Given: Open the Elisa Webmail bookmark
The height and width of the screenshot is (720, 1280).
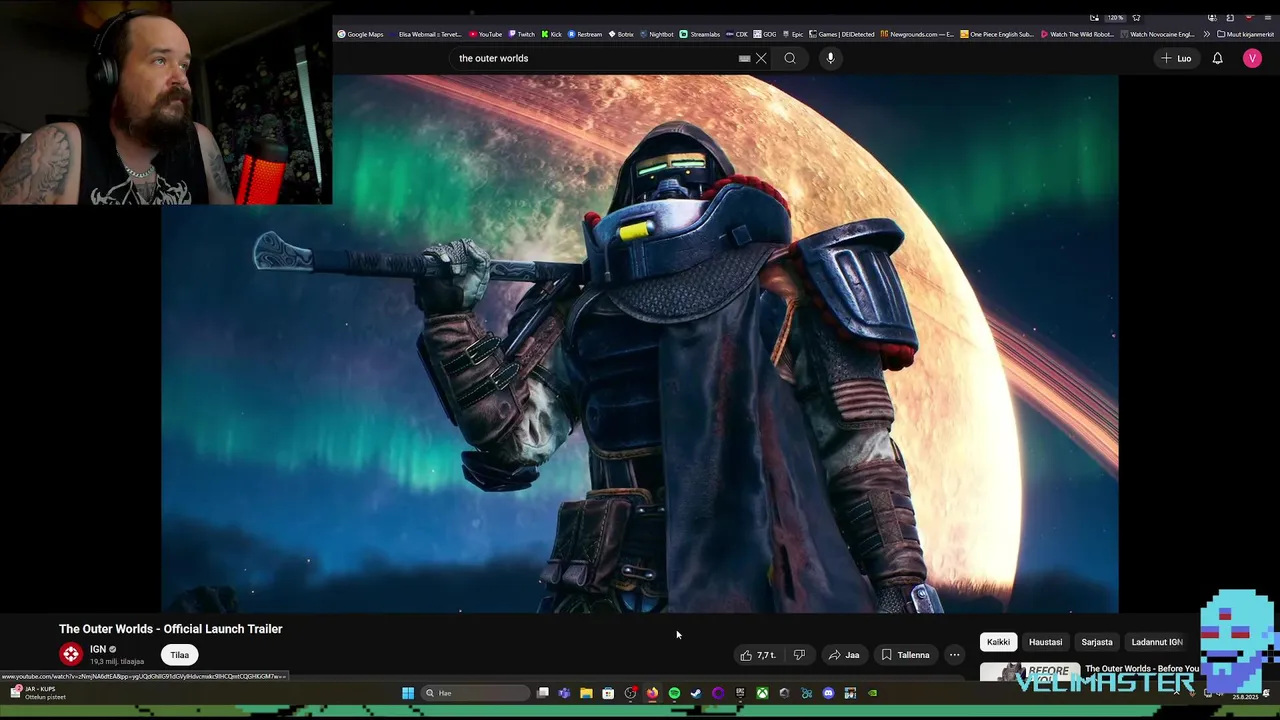Looking at the screenshot, I should [x=425, y=34].
